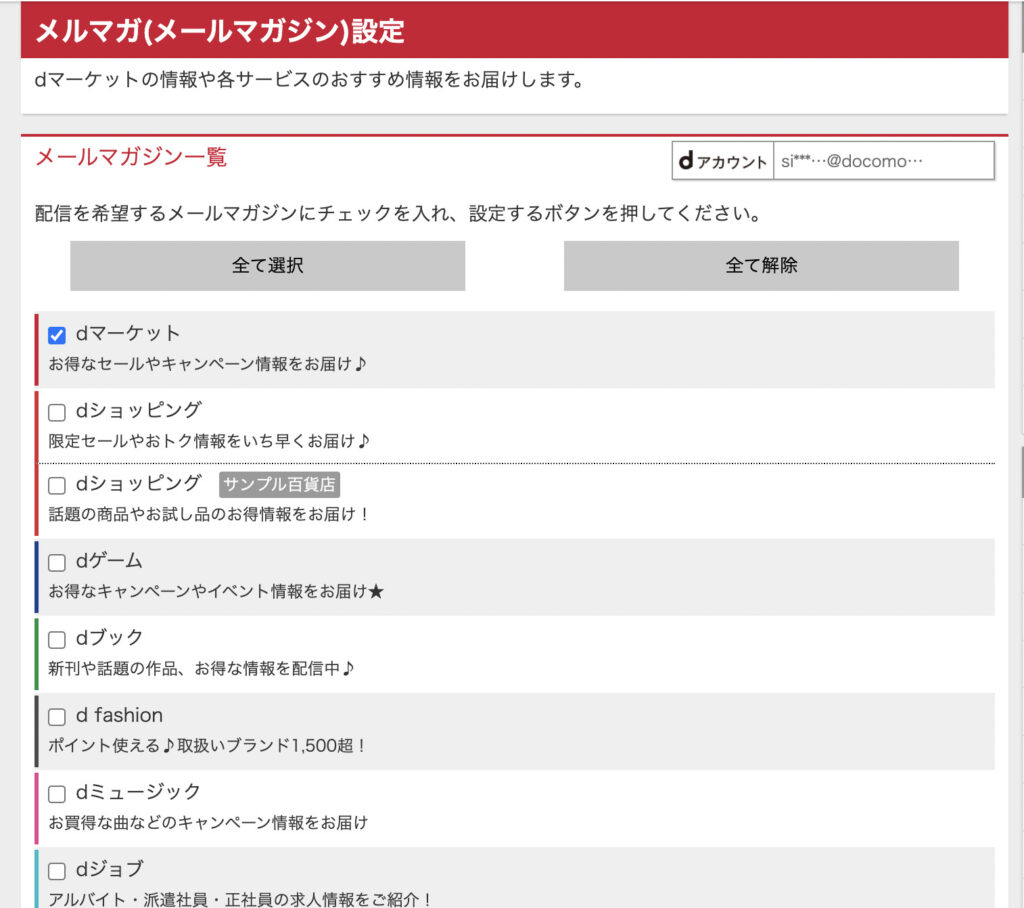Viewport: 1024px width, 908px height.
Task: Click 話題の商品やお試し品のお得情報をお届け！ description
Action: coord(210,514)
